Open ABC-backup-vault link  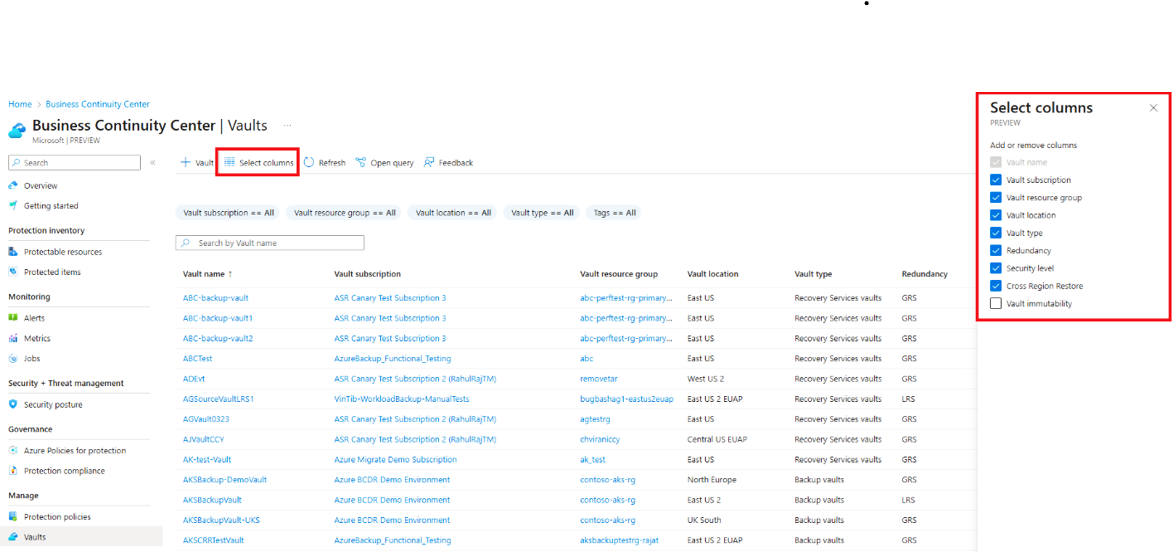tap(215, 297)
